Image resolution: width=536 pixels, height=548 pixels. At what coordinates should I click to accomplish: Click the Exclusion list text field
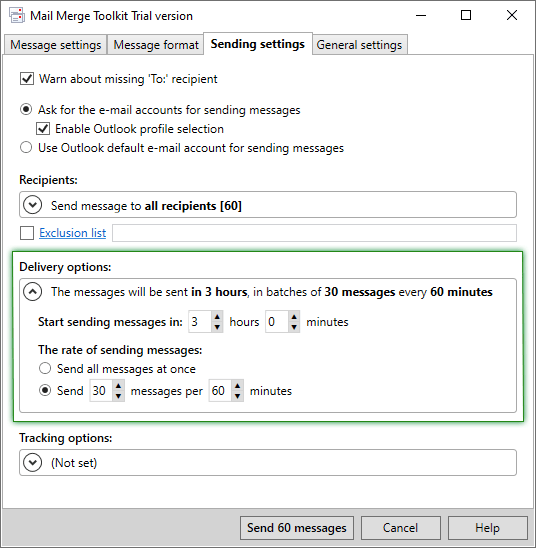pyautogui.click(x=314, y=233)
